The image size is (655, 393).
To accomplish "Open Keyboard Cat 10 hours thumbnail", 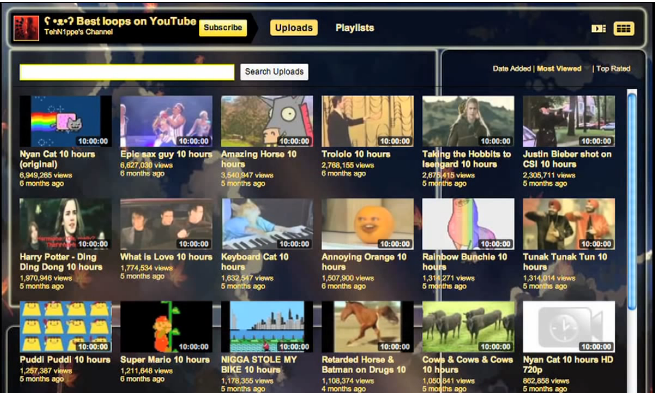I will point(267,224).
